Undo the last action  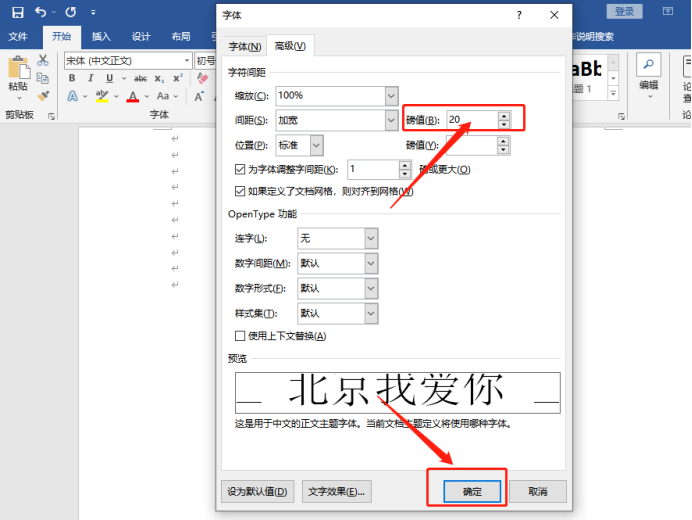40,12
